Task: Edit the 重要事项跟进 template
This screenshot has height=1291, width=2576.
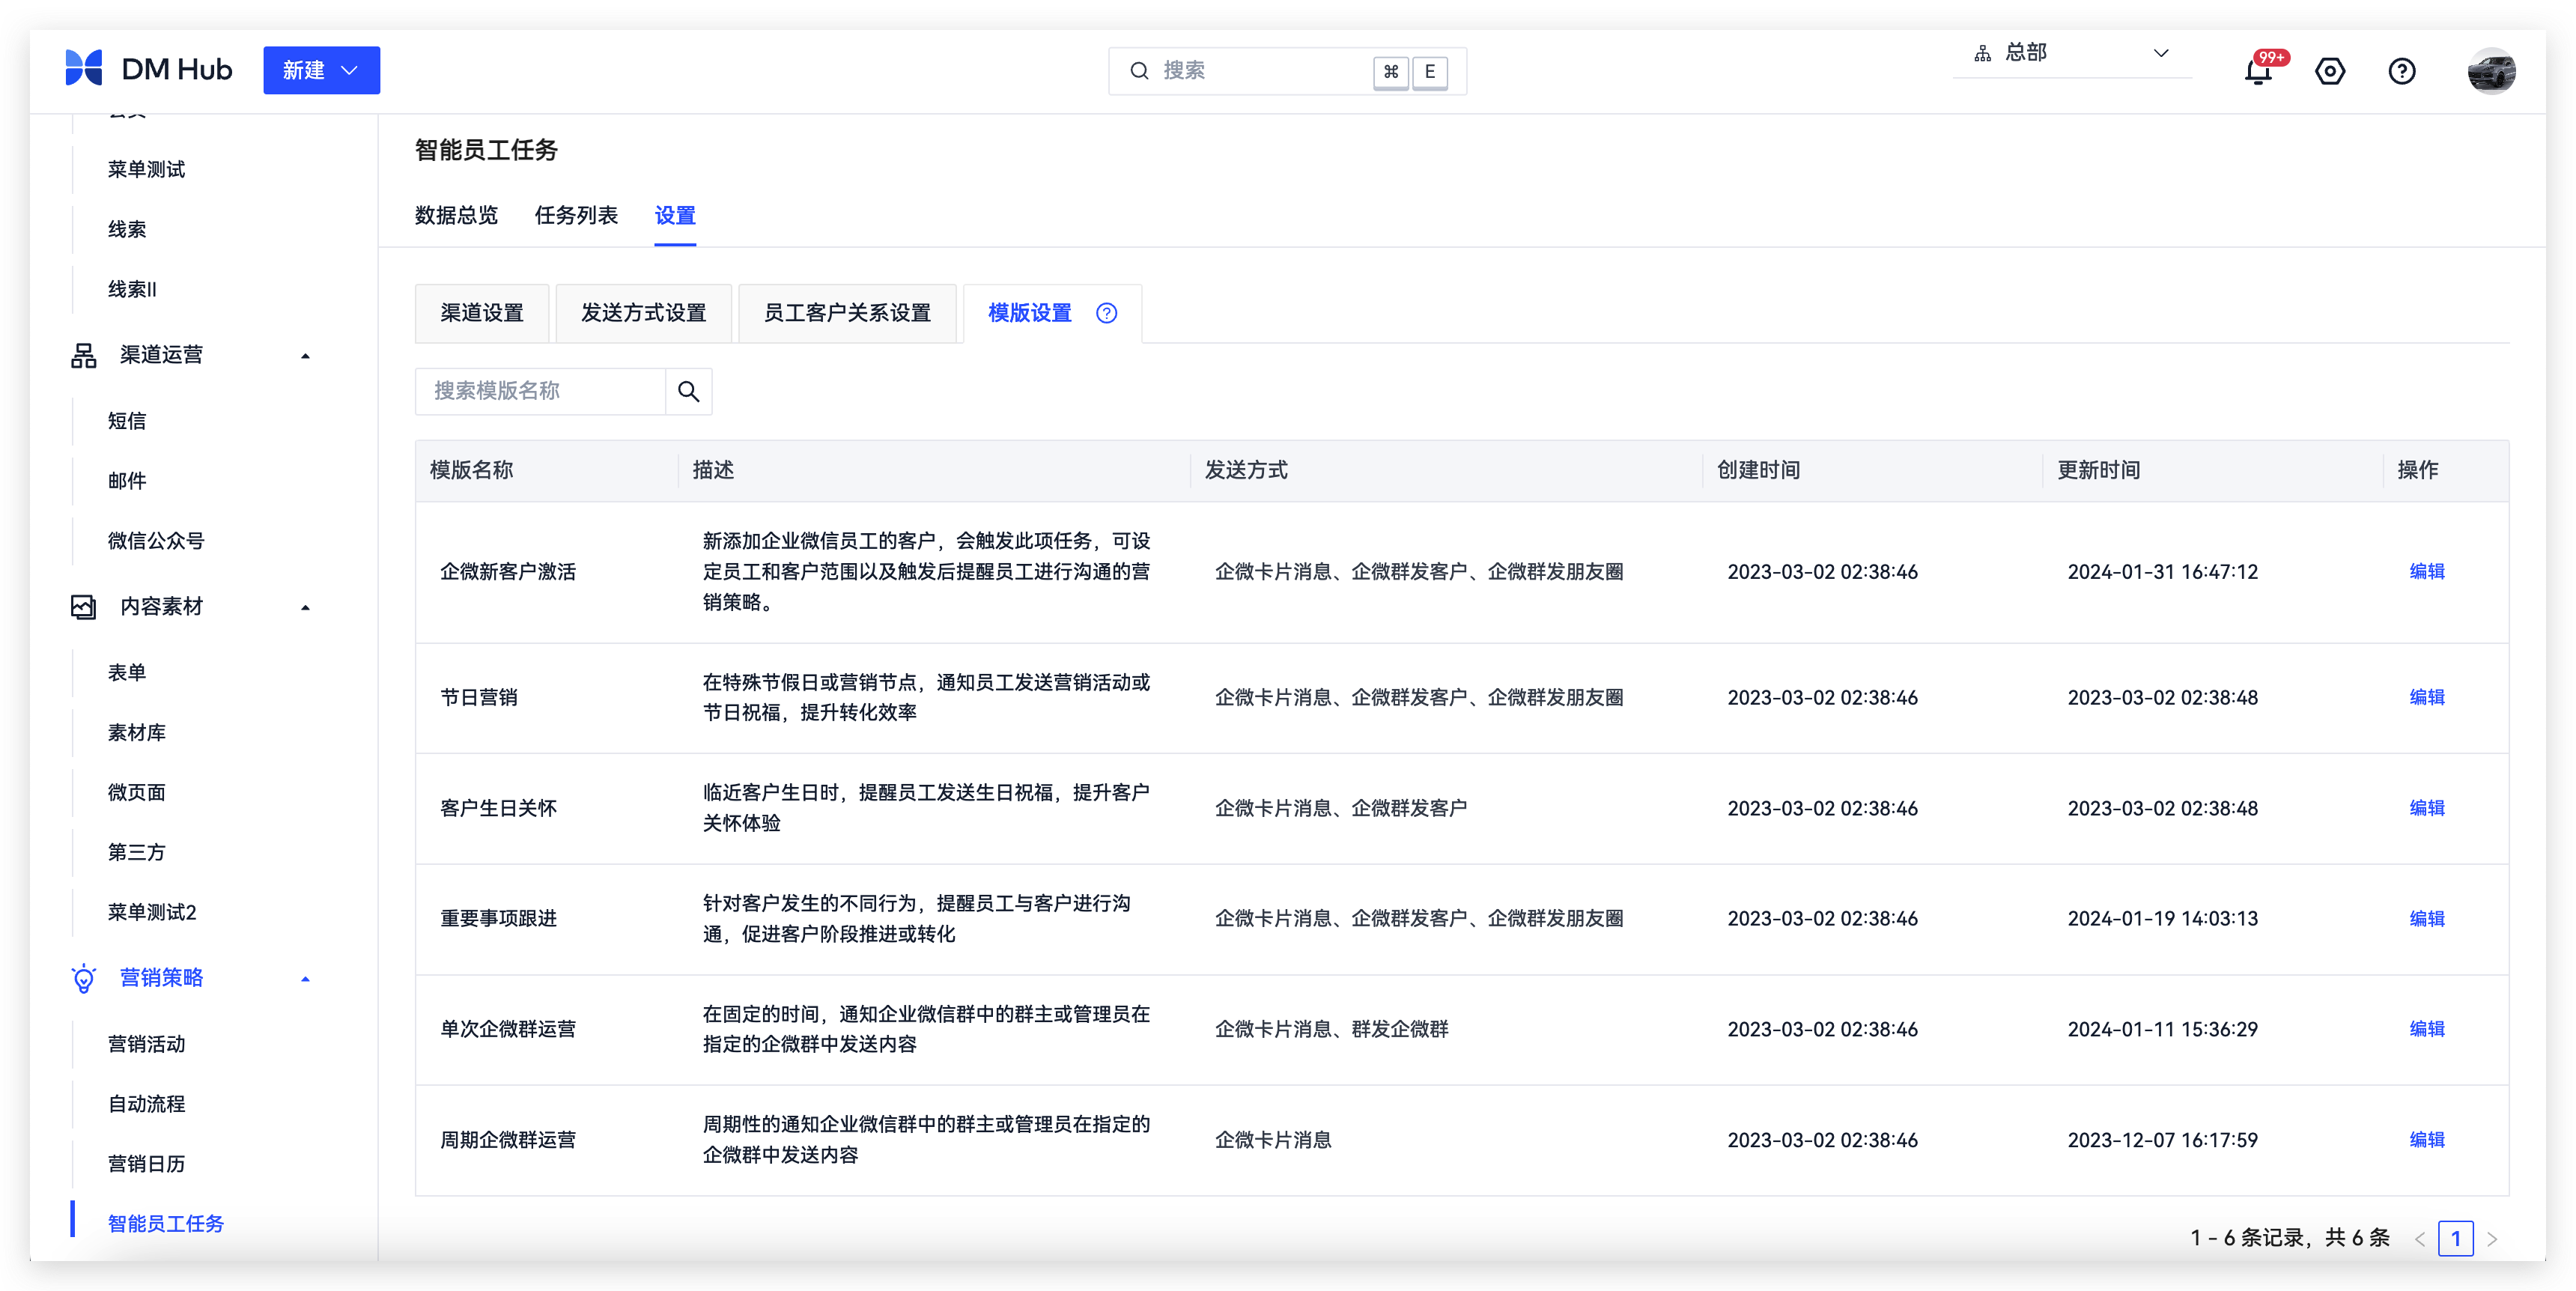Action: coord(2426,919)
